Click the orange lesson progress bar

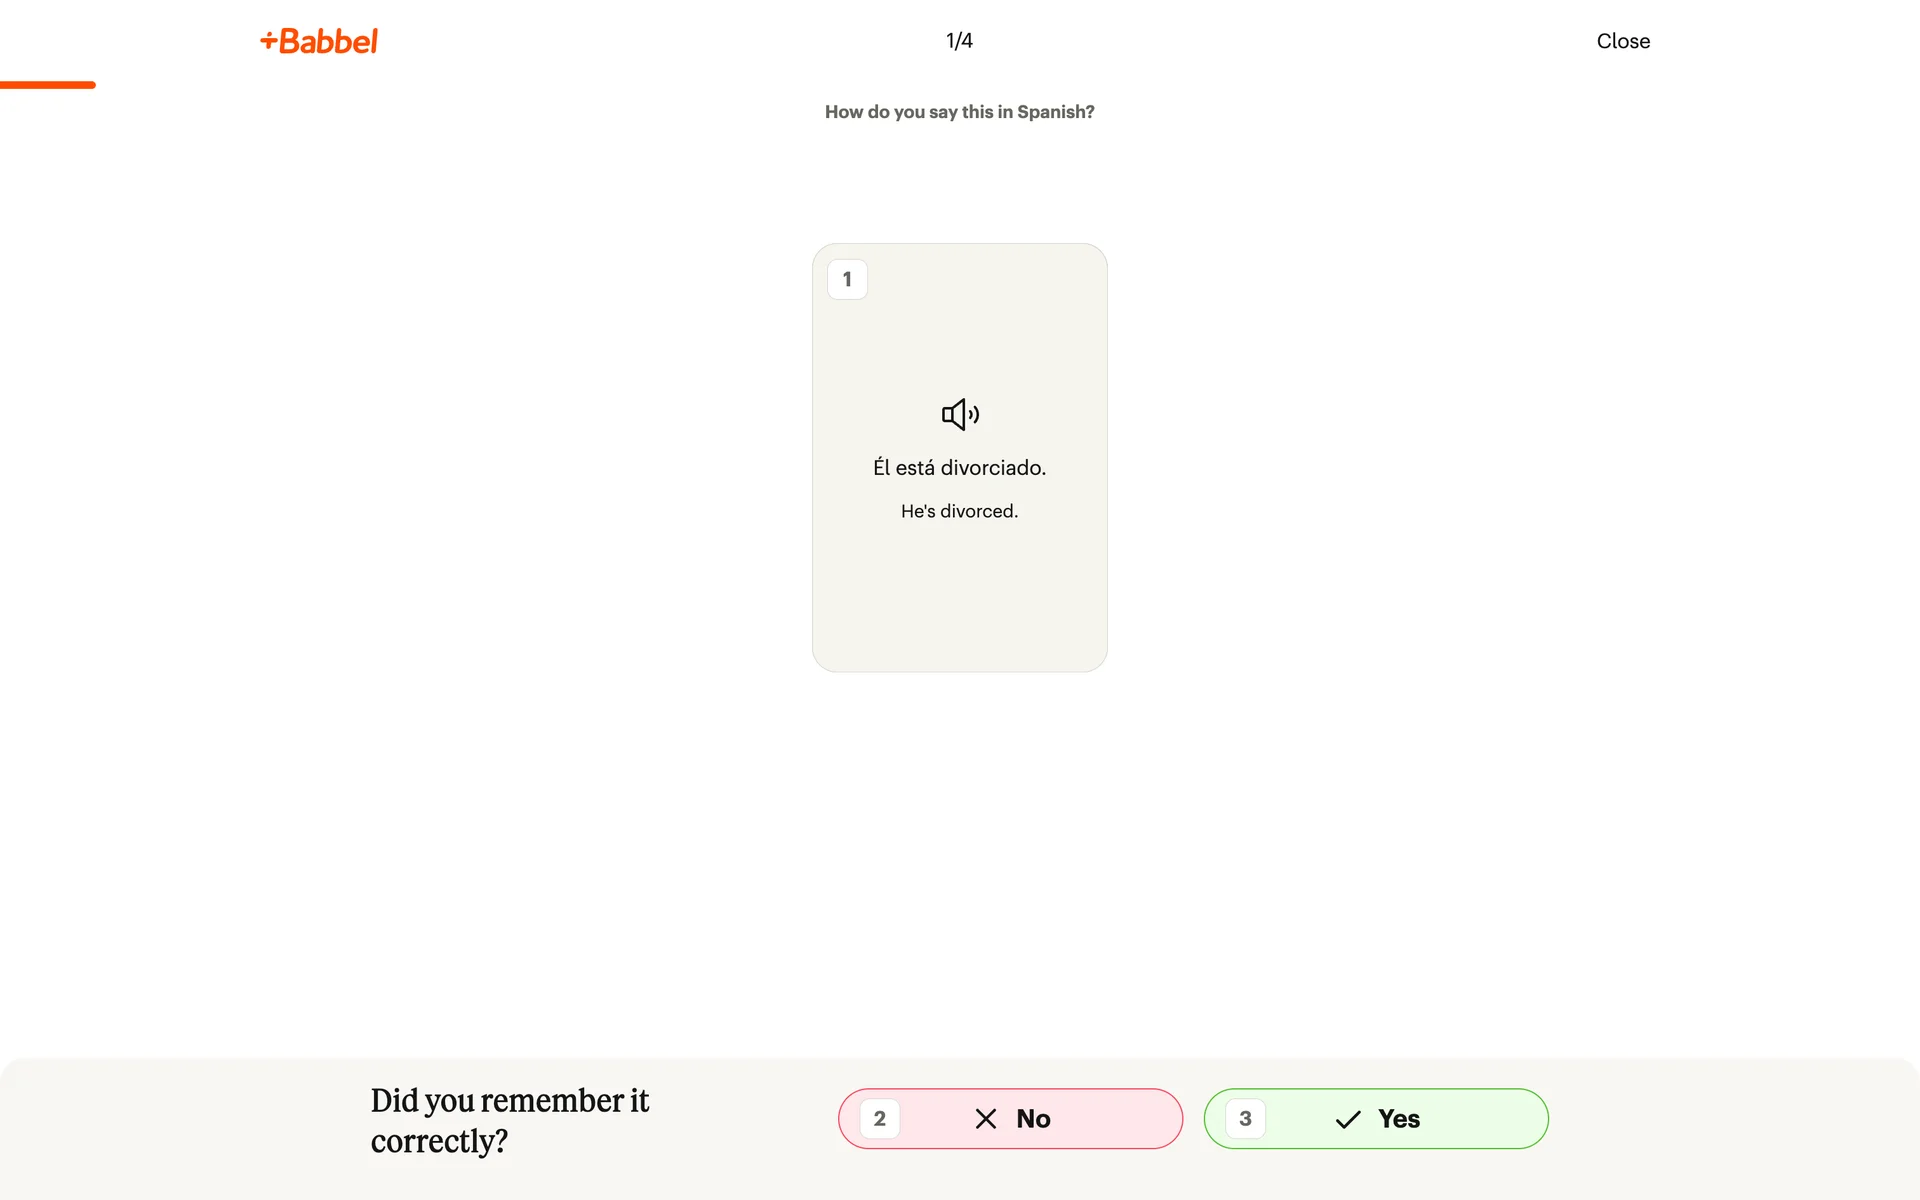[48, 85]
